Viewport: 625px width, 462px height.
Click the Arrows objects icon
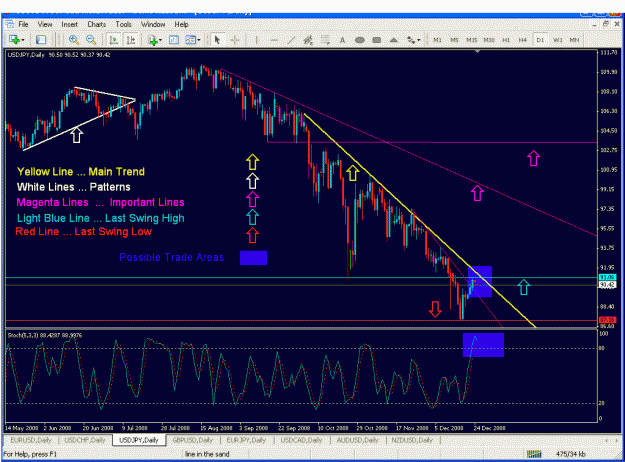(411, 40)
